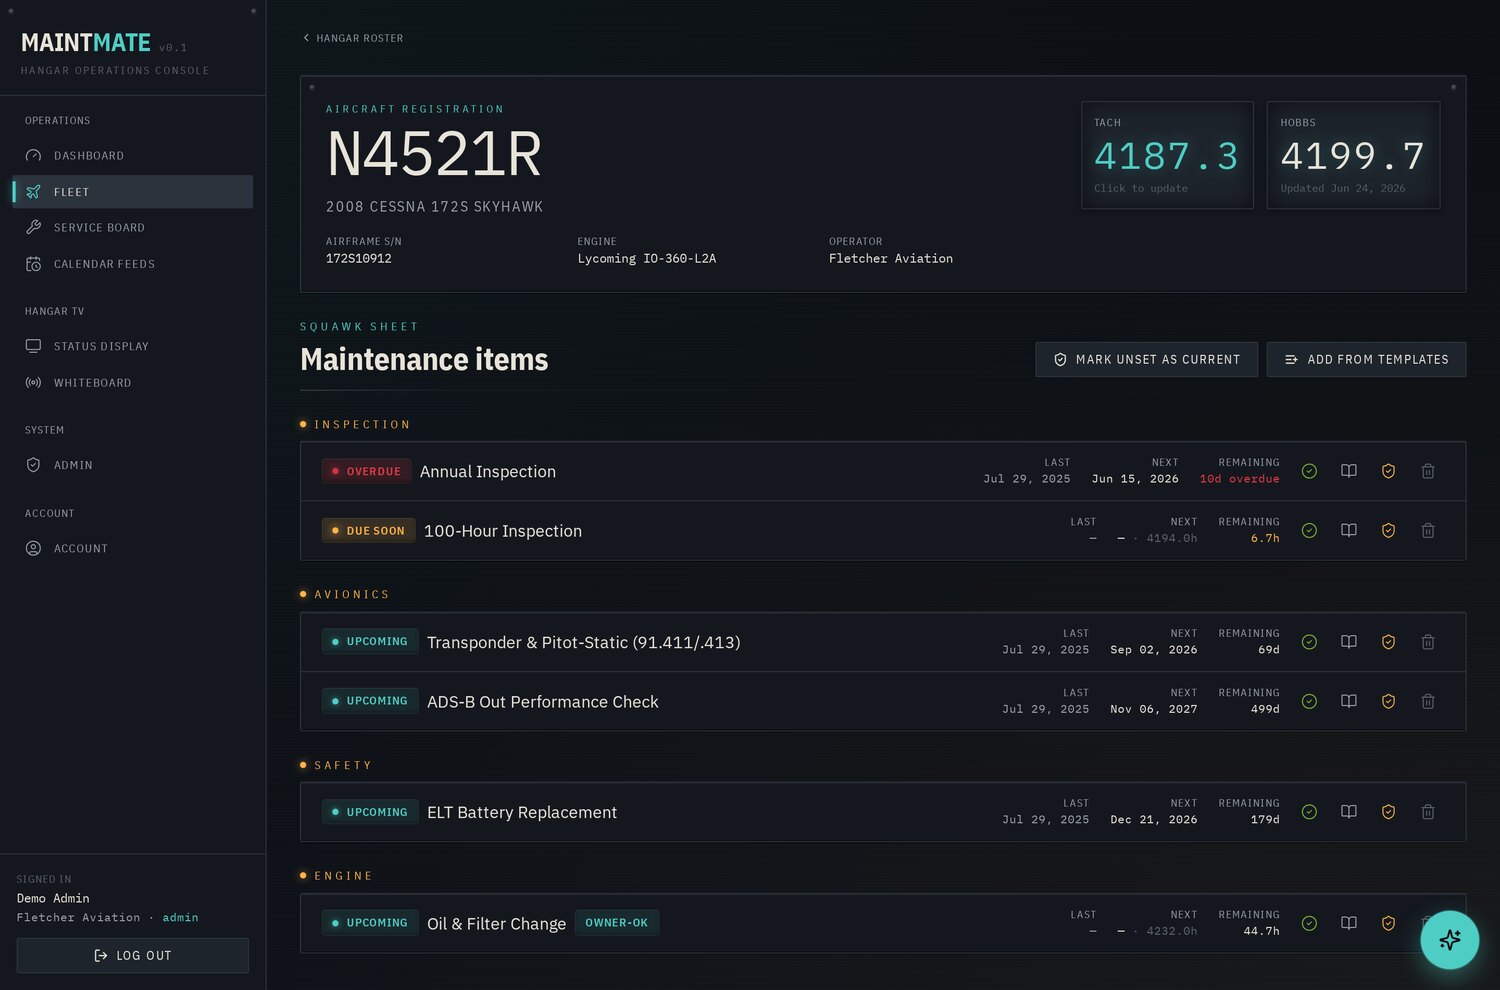
Task: Click shield icon on ADS-B Out row
Action: point(1388,702)
